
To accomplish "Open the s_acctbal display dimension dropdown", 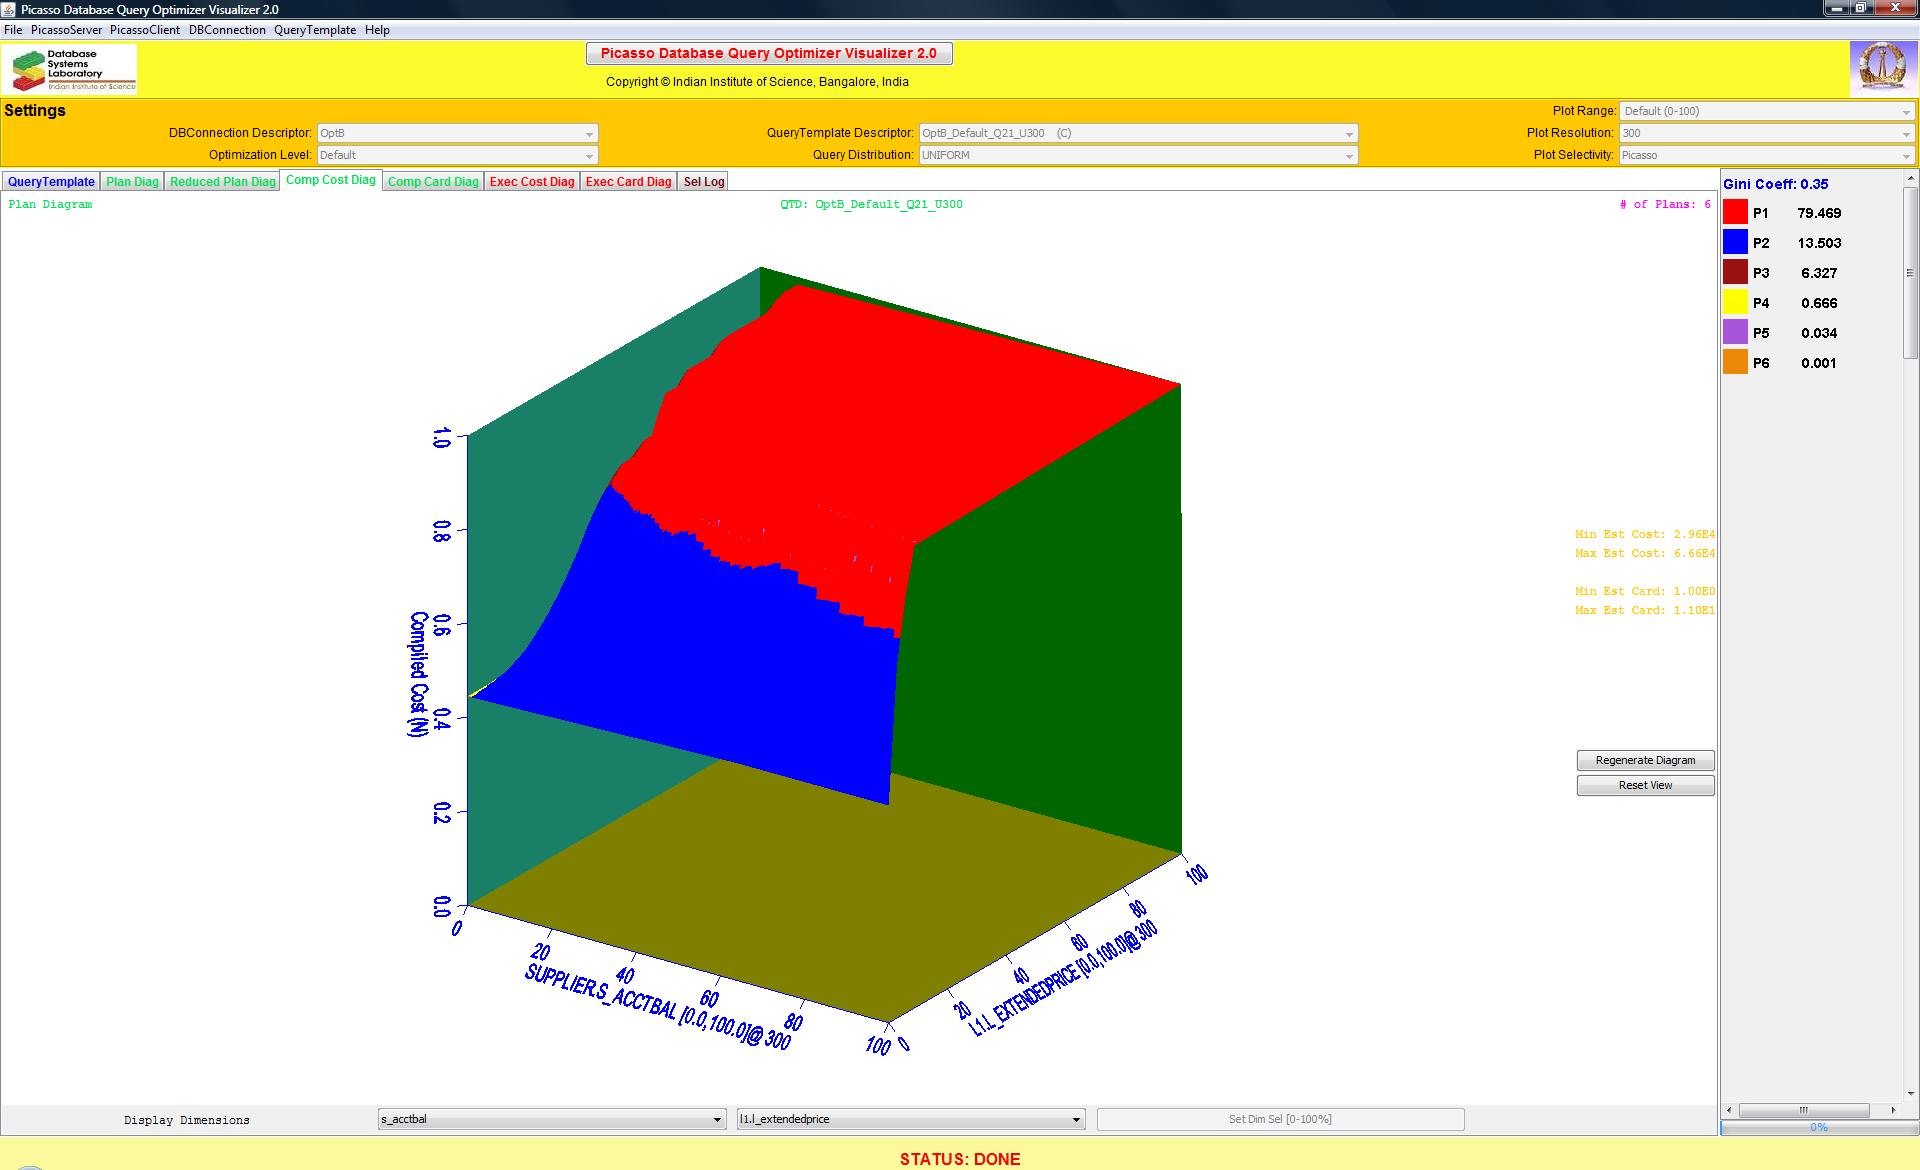I will click(x=552, y=1119).
